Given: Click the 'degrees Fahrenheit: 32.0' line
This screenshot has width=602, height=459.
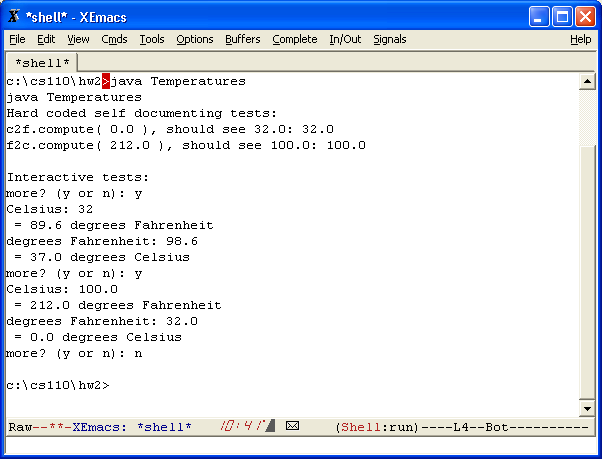Looking at the screenshot, I should coord(102,321).
